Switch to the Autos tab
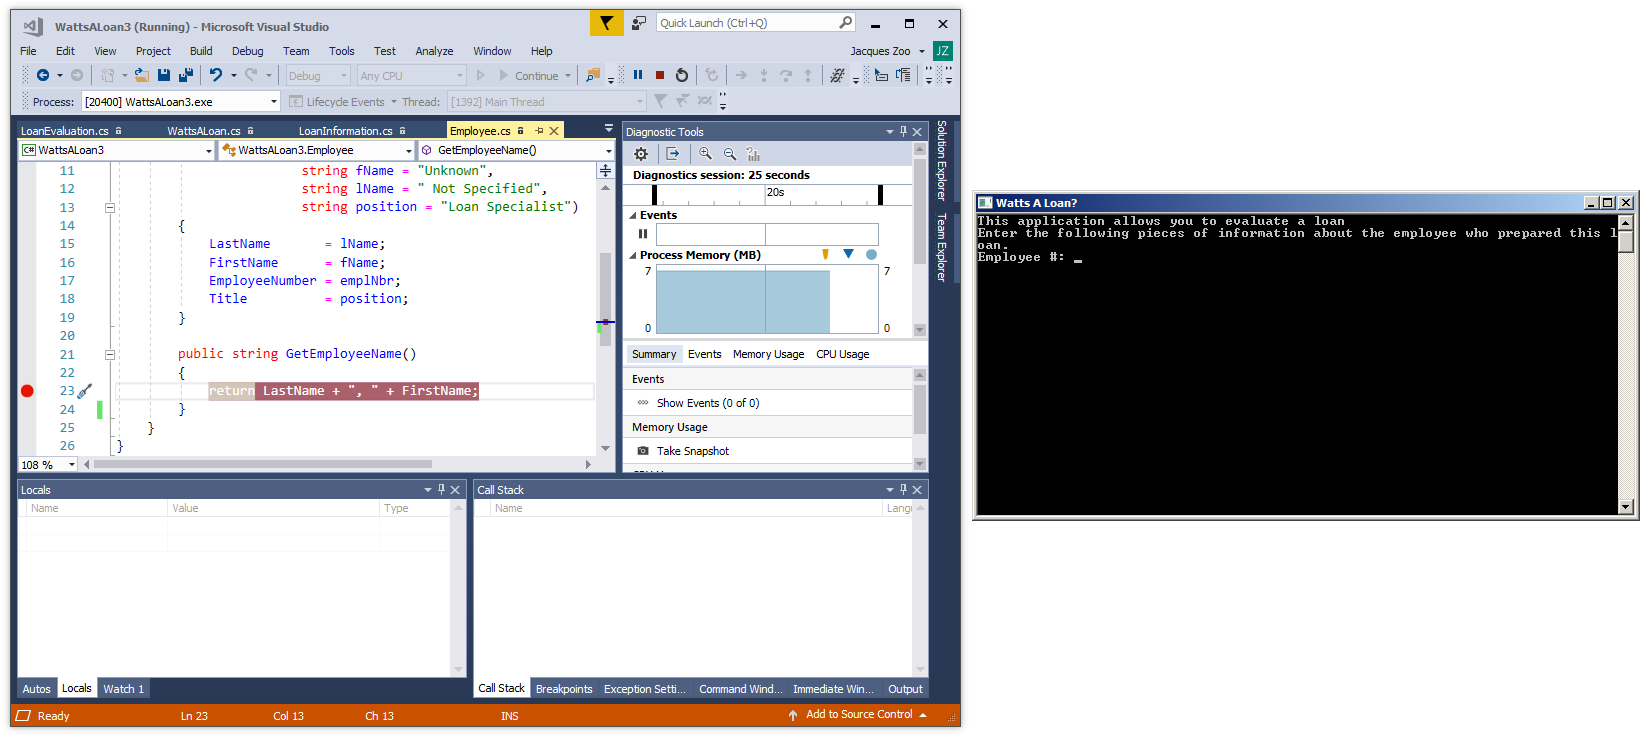 pos(36,689)
